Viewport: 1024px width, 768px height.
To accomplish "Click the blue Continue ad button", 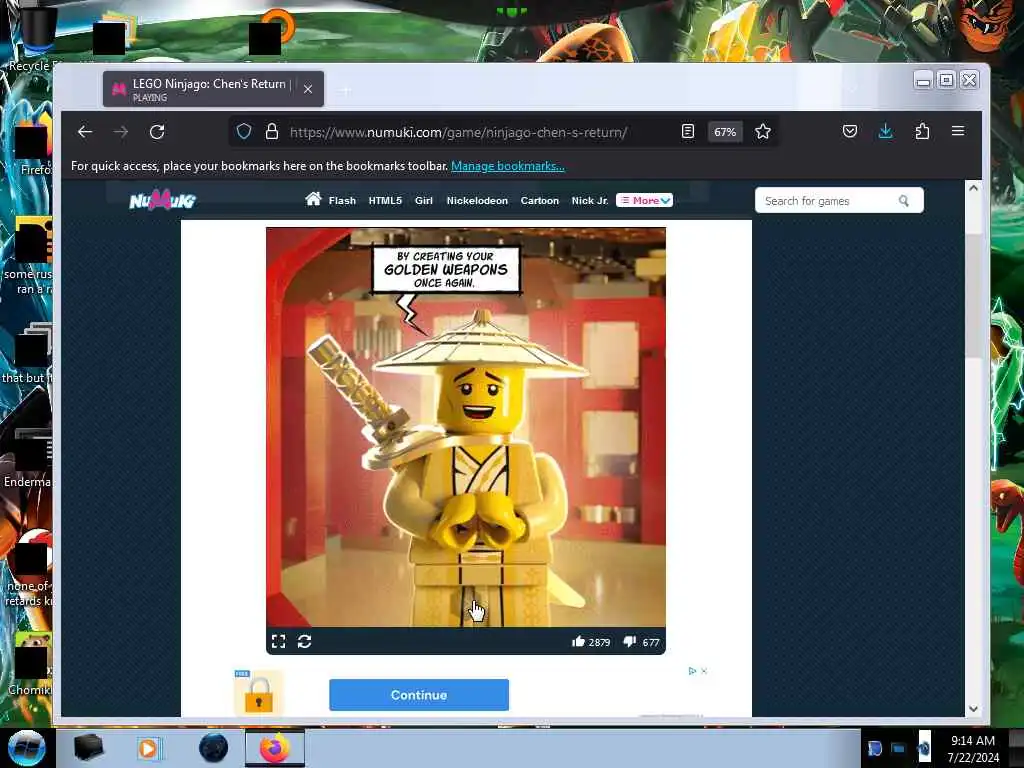I will (419, 695).
